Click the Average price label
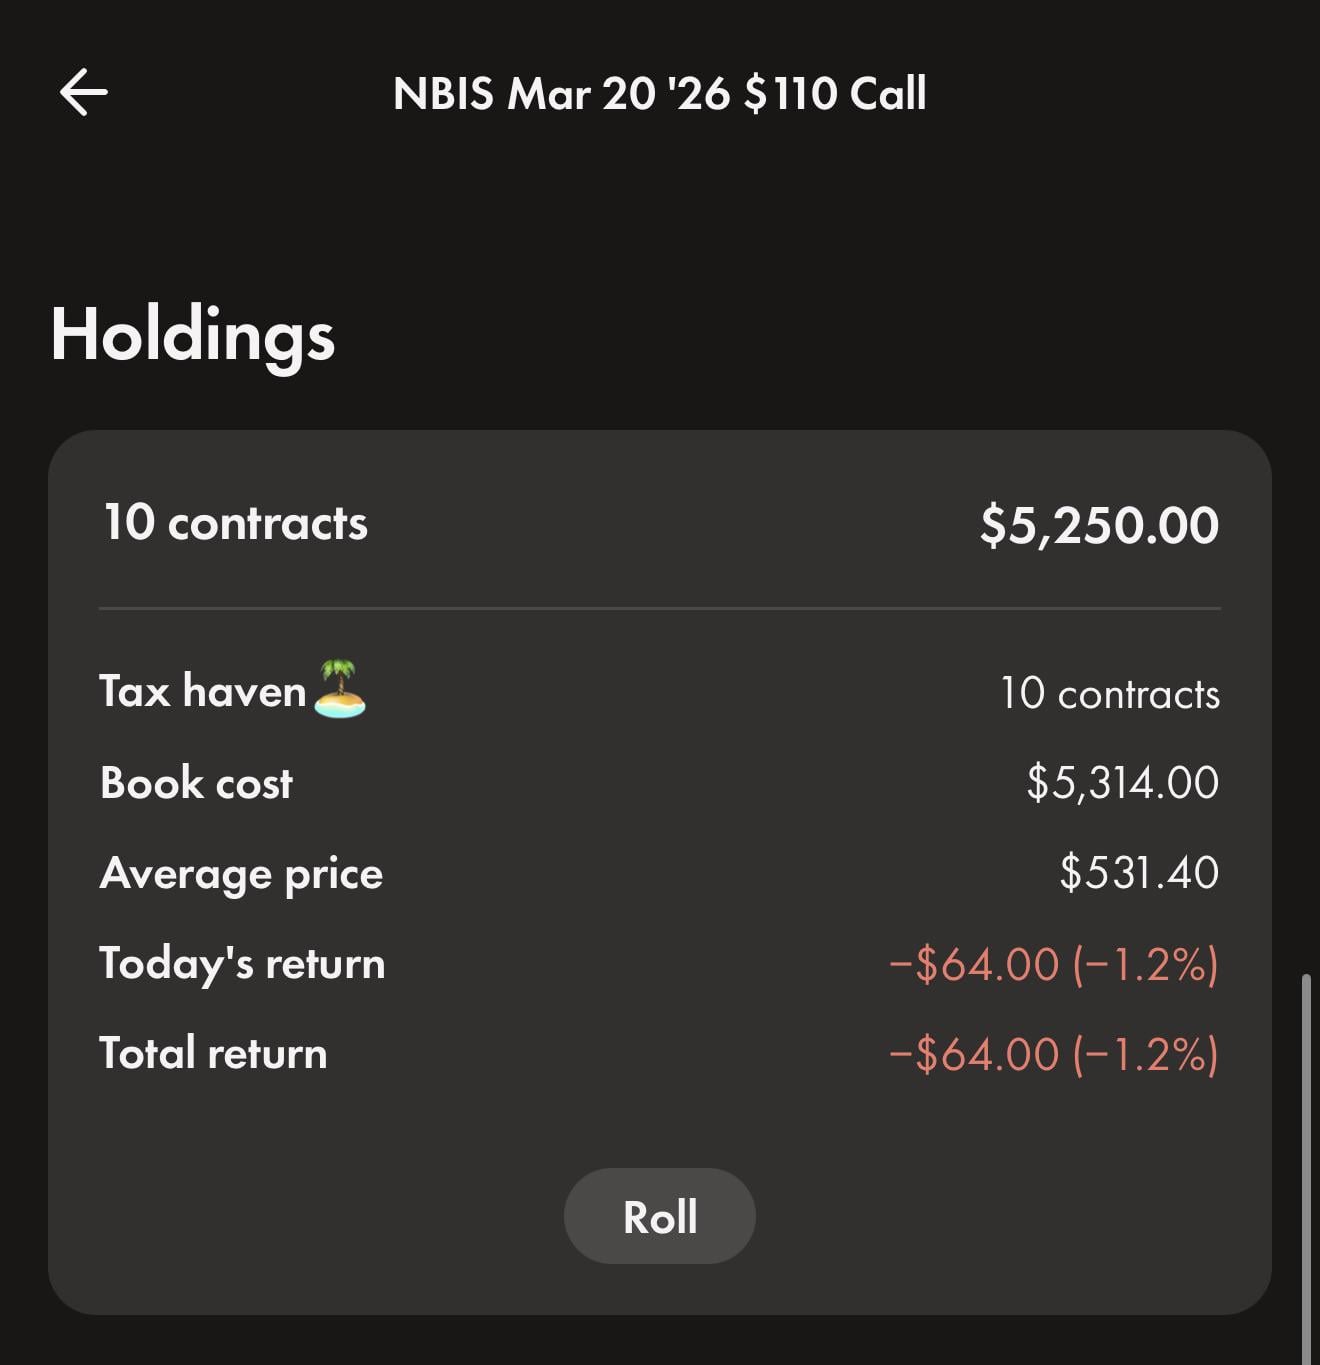1320x1365 pixels. [x=241, y=873]
